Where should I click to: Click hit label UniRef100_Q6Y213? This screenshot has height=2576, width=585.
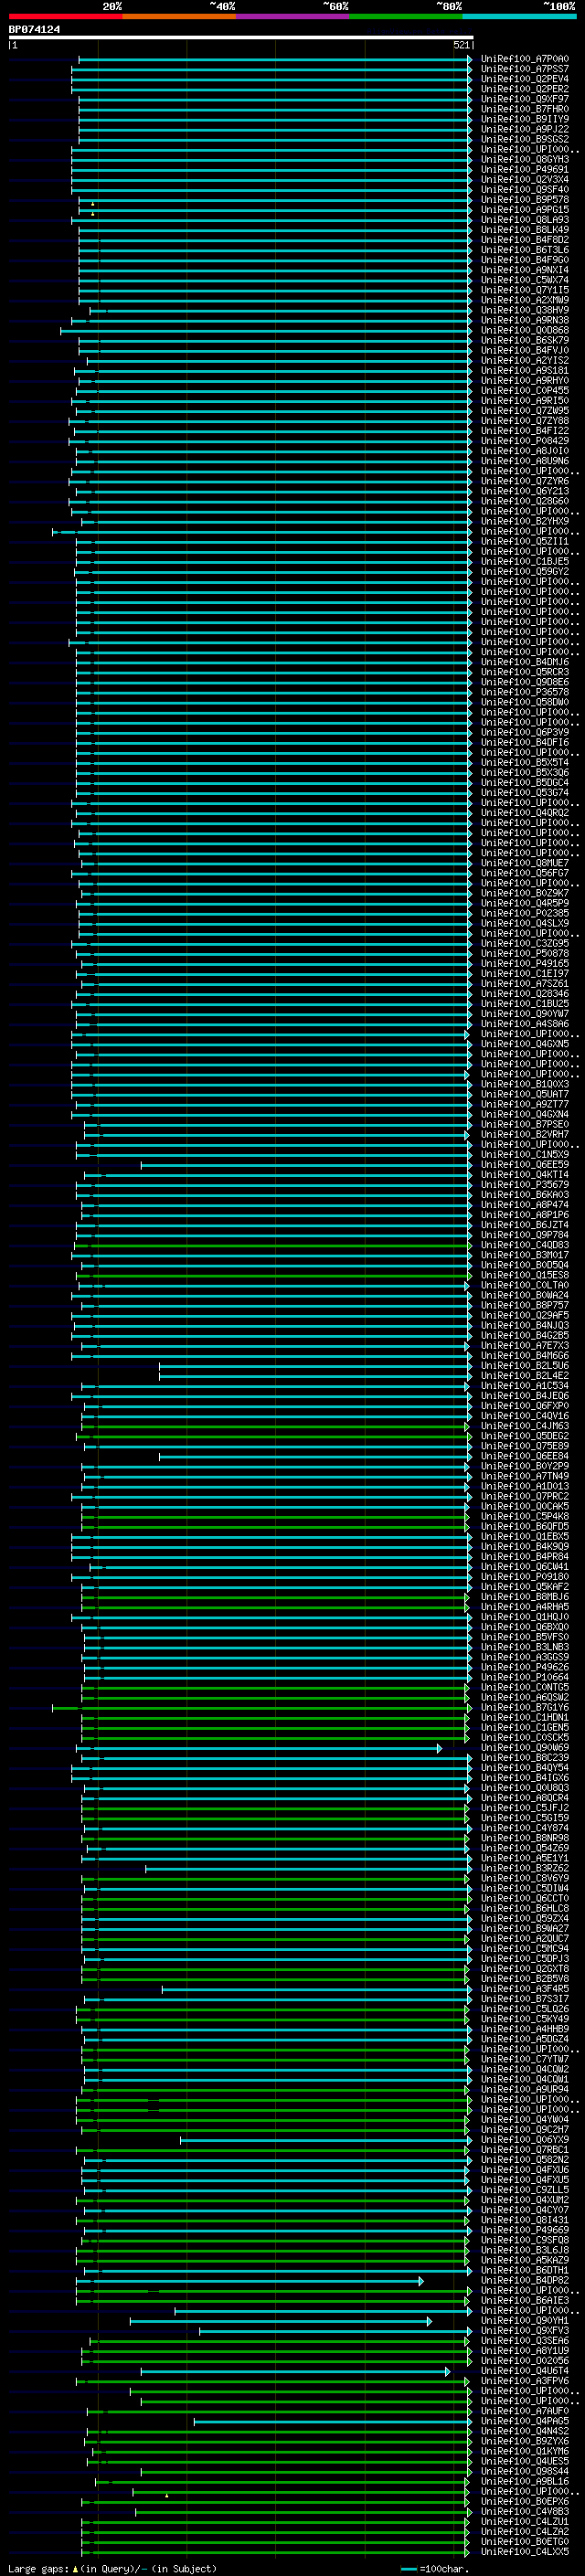(524, 491)
